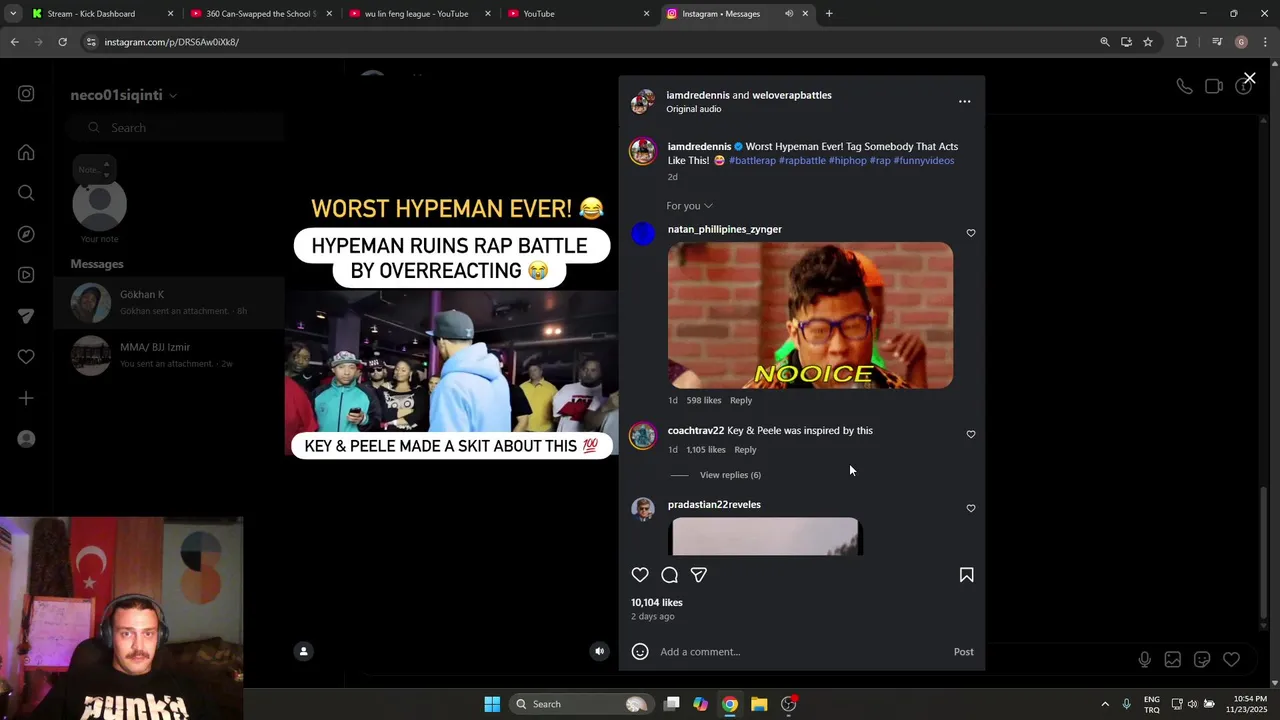1280x720 pixels.
Task: Switch to the YouTube tab
Action: click(x=577, y=14)
